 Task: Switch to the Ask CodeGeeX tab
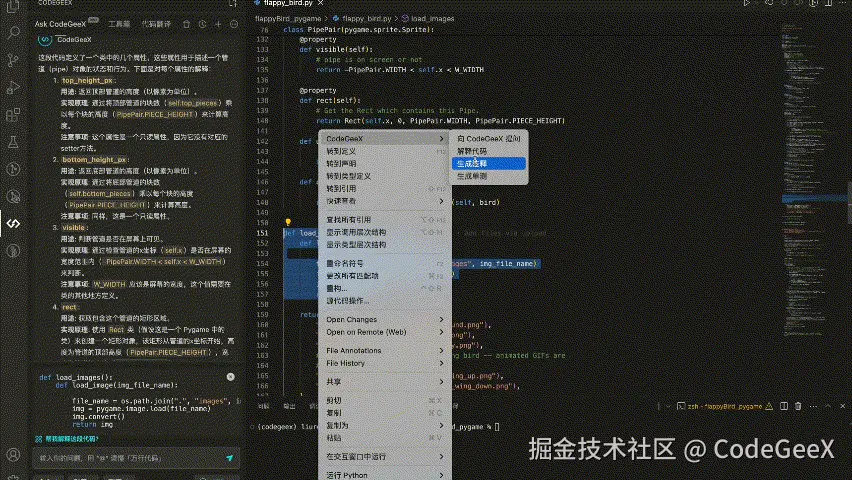point(60,24)
